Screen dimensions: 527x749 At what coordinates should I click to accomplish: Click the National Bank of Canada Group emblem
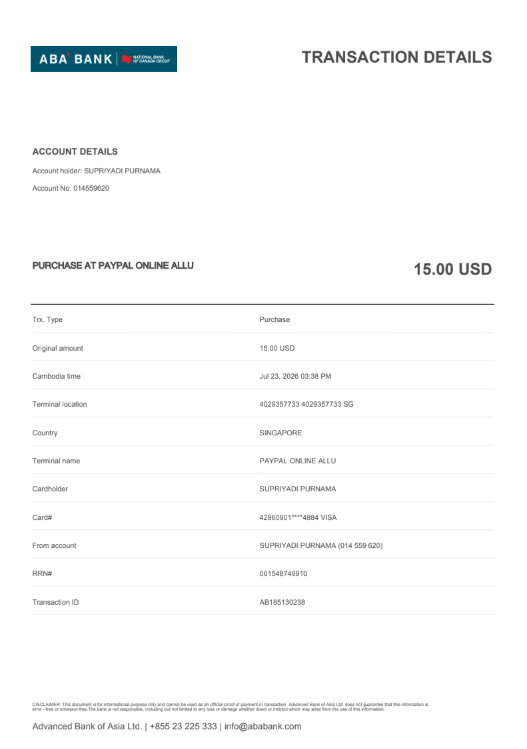tap(146, 59)
